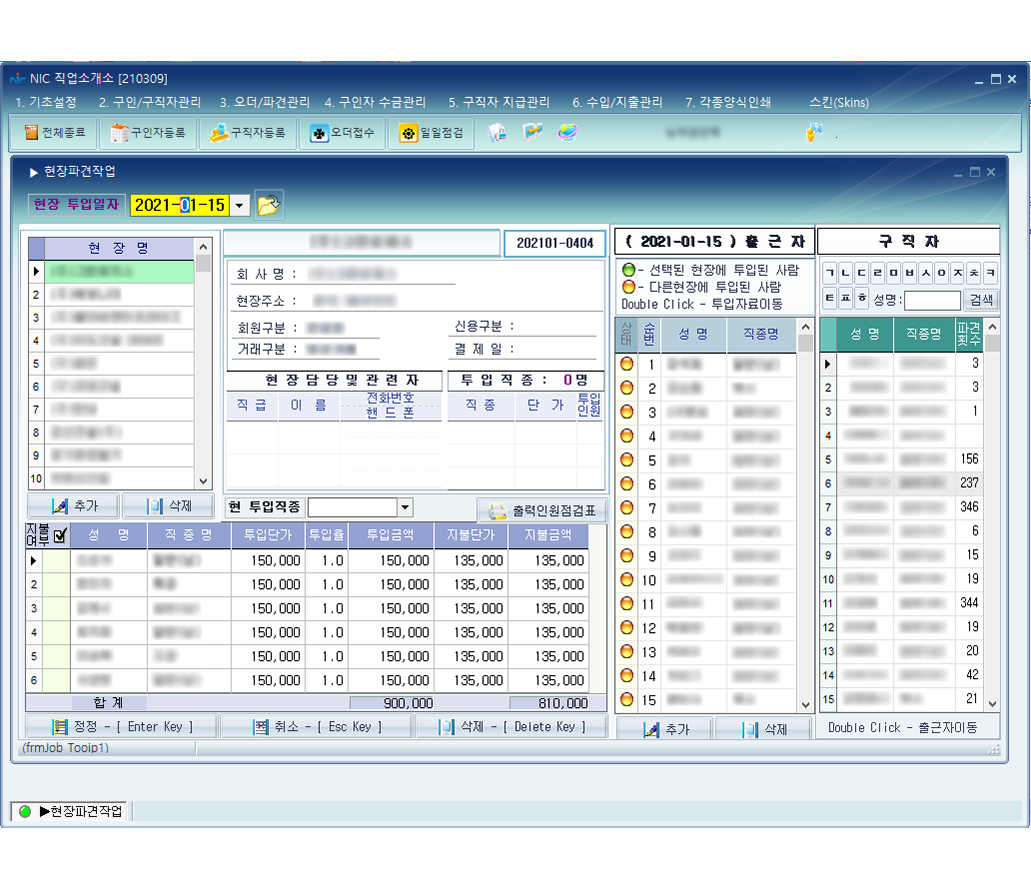Select the ㄱ consonant filter button
Viewport: 1031px width, 889px height.
click(830, 273)
